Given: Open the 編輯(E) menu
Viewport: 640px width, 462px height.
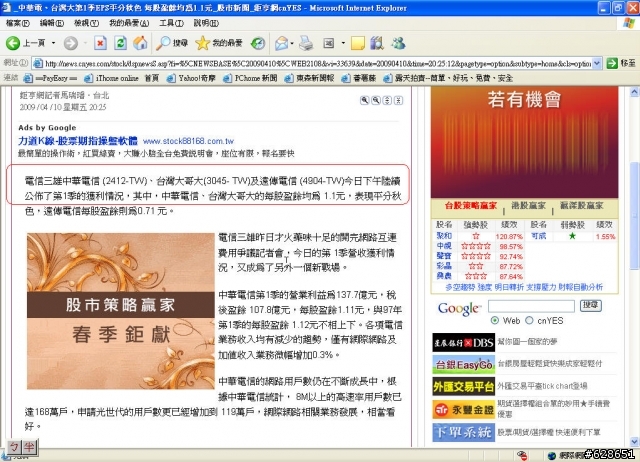Looking at the screenshot, I should point(52,23).
